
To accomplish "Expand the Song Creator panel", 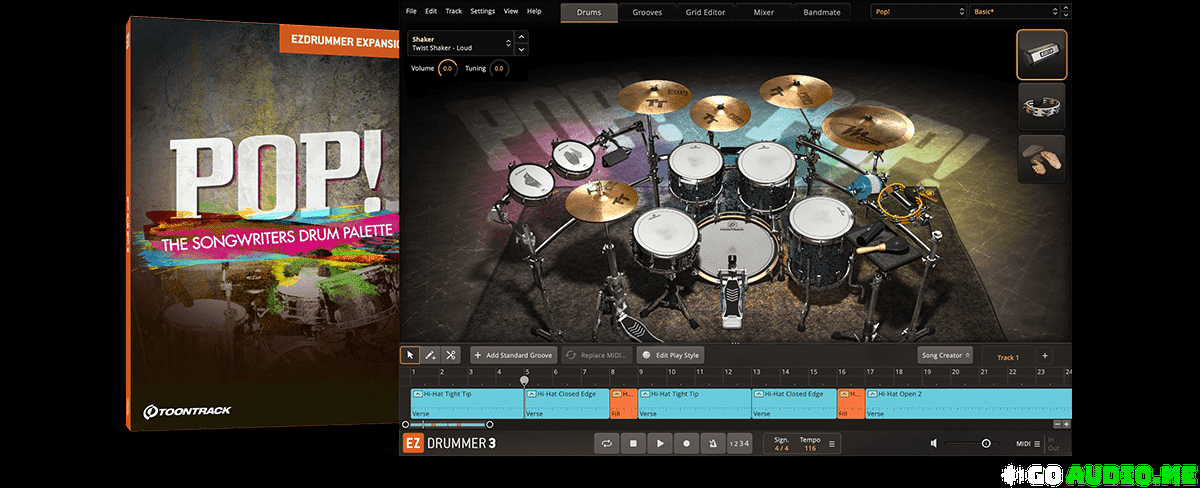I will pos(945,355).
